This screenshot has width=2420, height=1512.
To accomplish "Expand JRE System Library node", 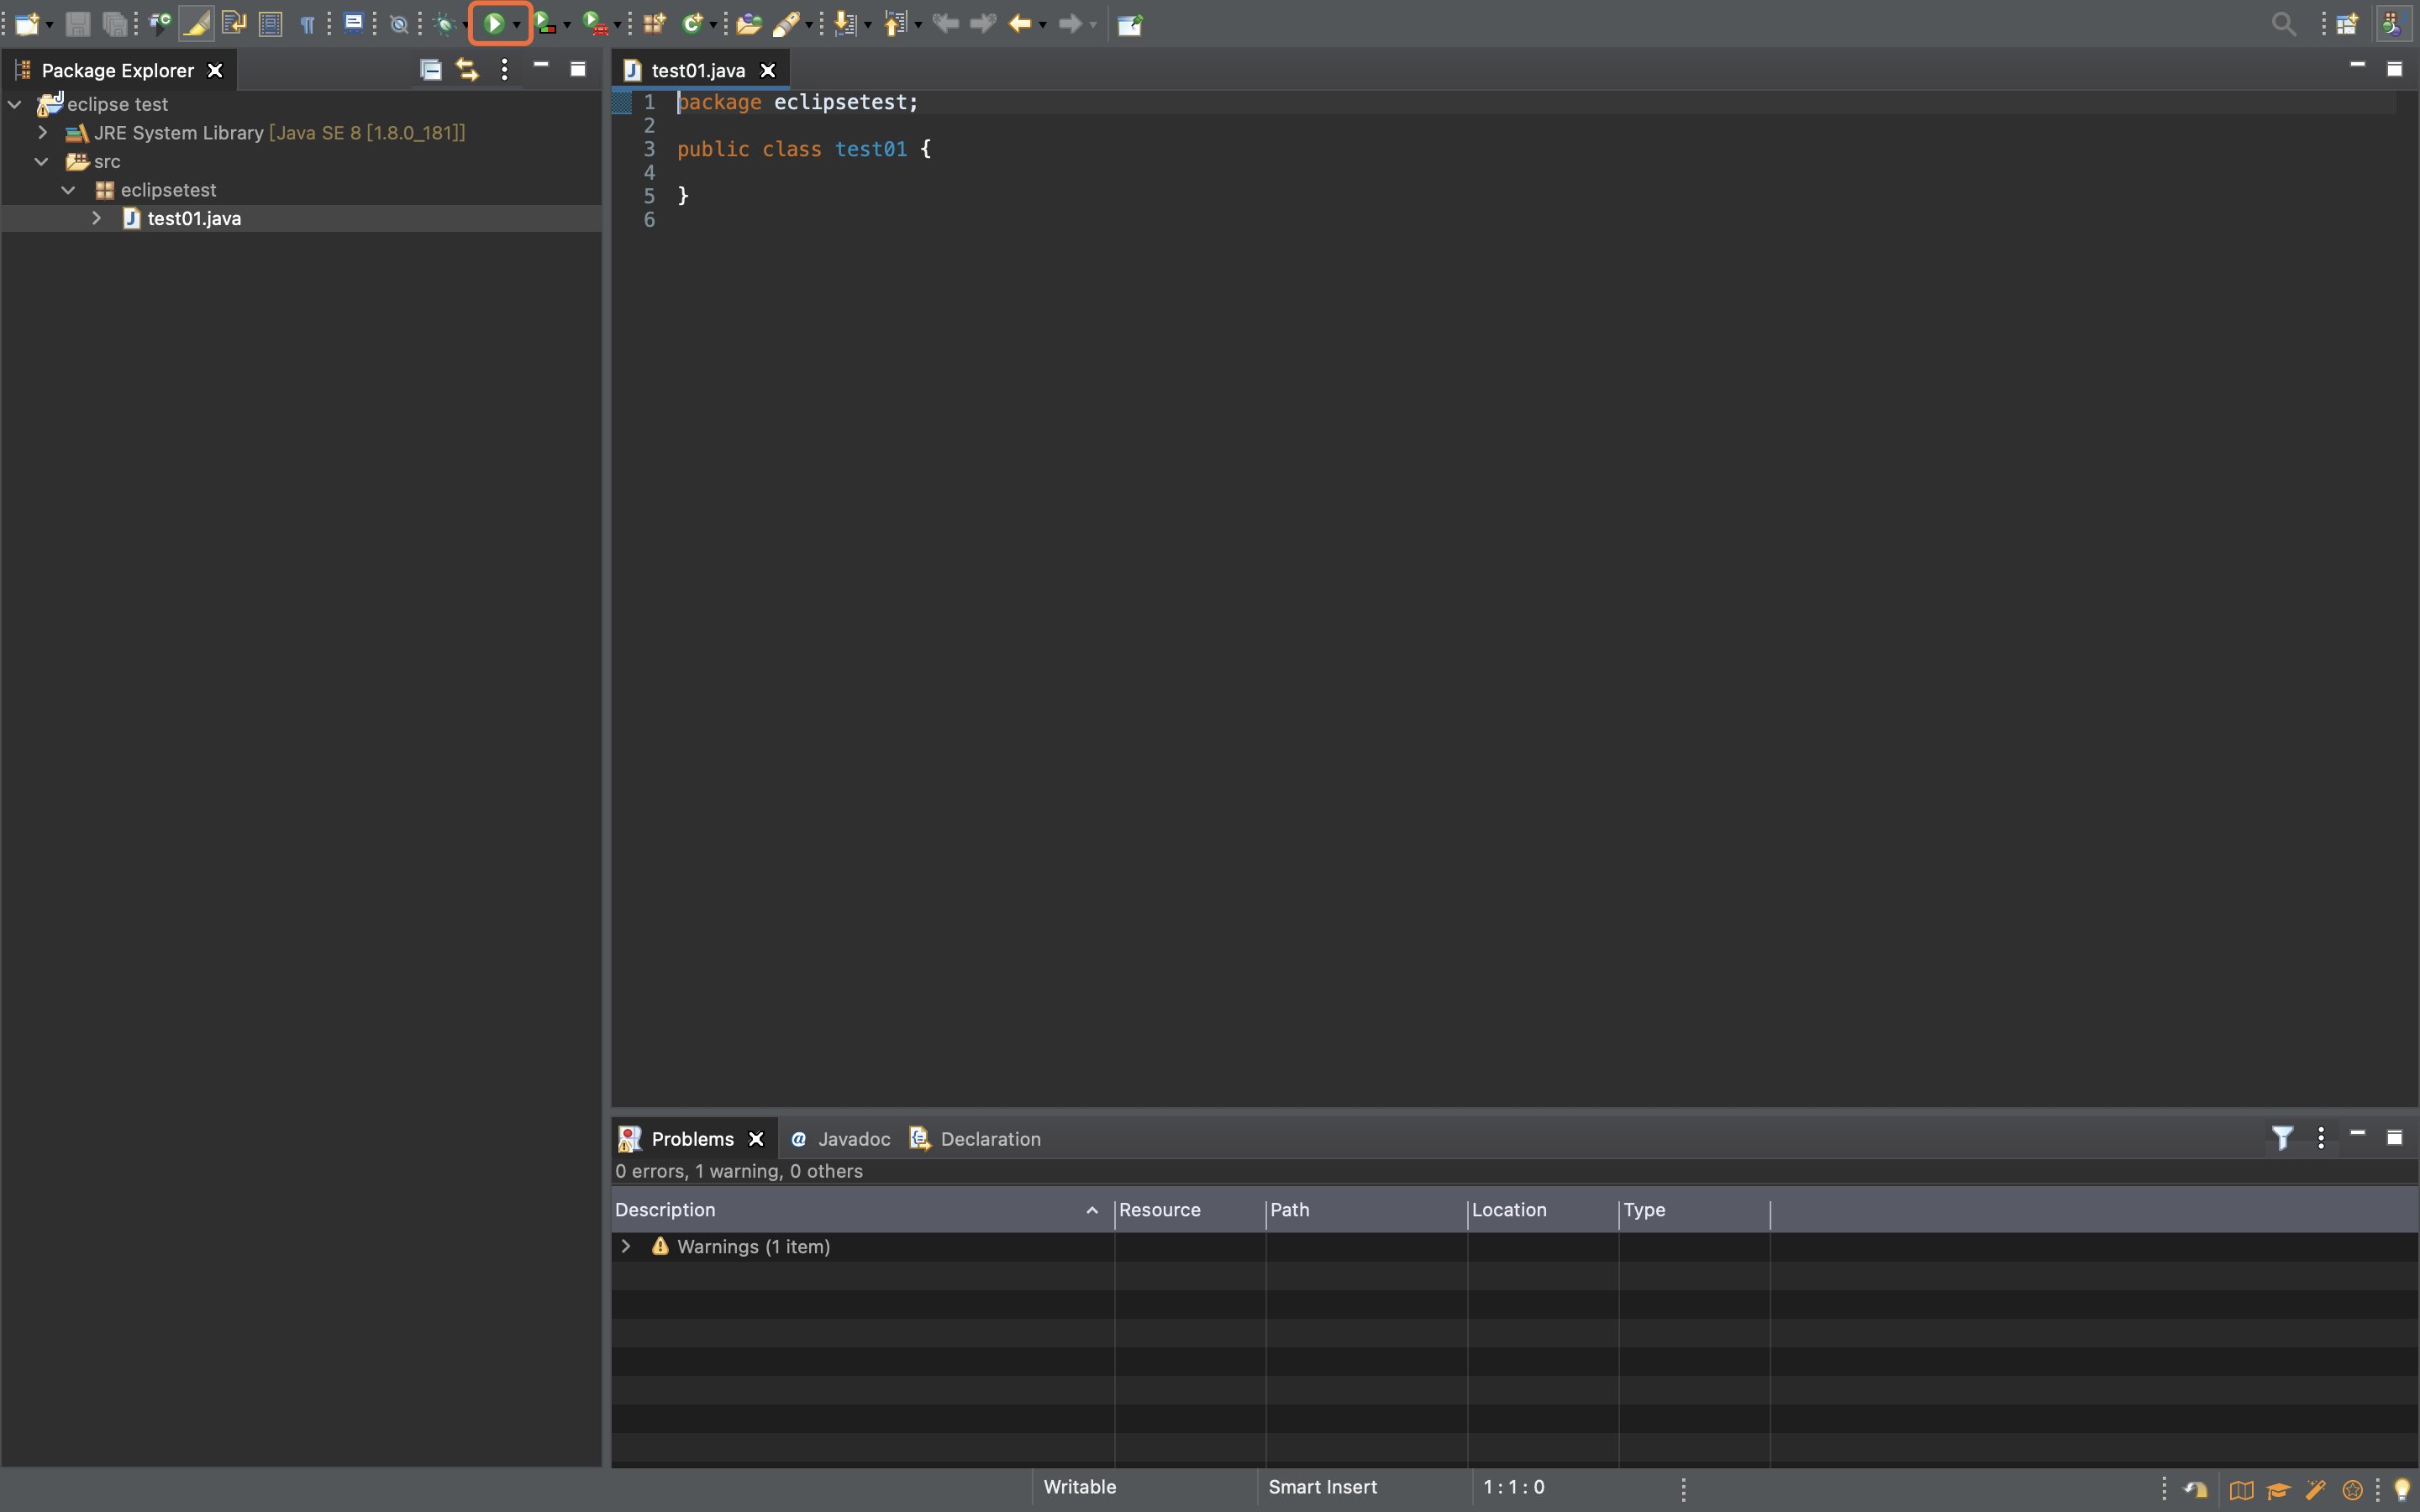I will (x=42, y=132).
